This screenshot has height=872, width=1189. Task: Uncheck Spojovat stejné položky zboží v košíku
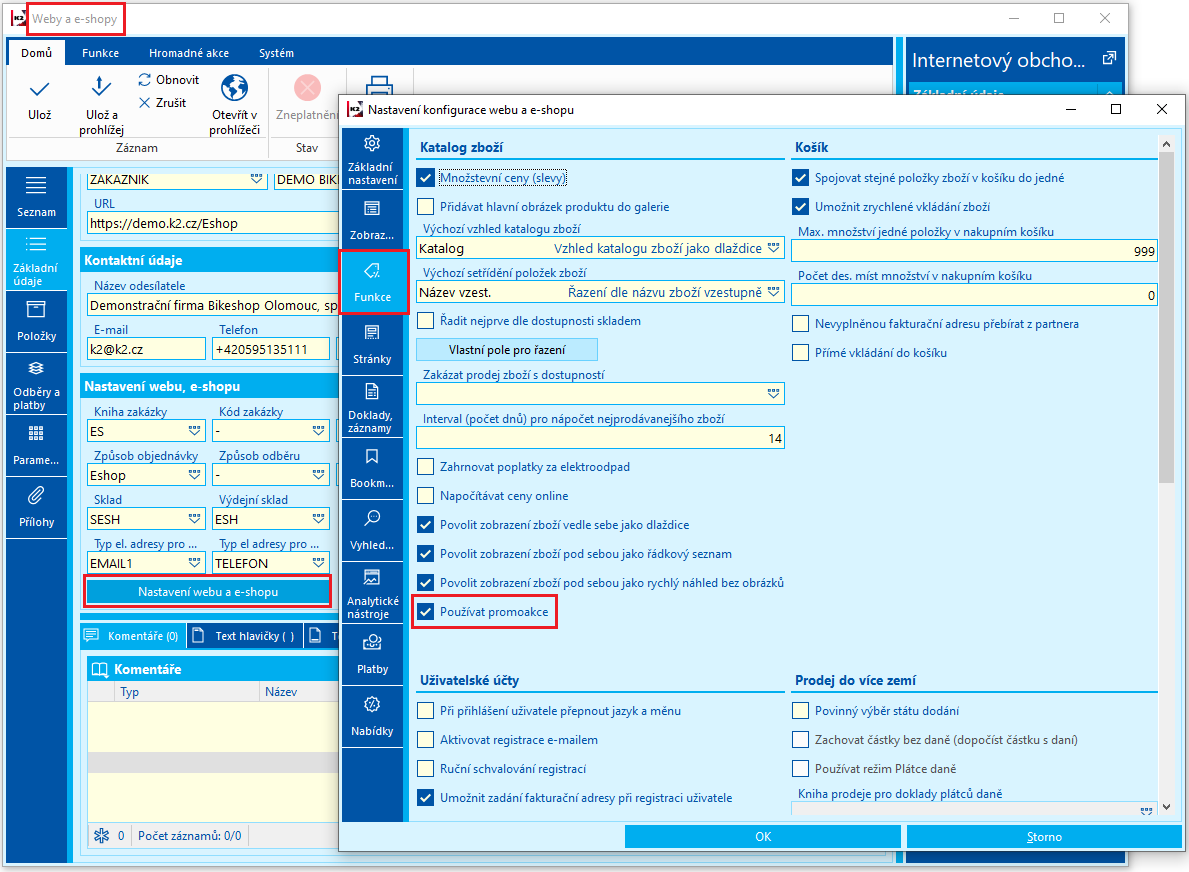[800, 178]
